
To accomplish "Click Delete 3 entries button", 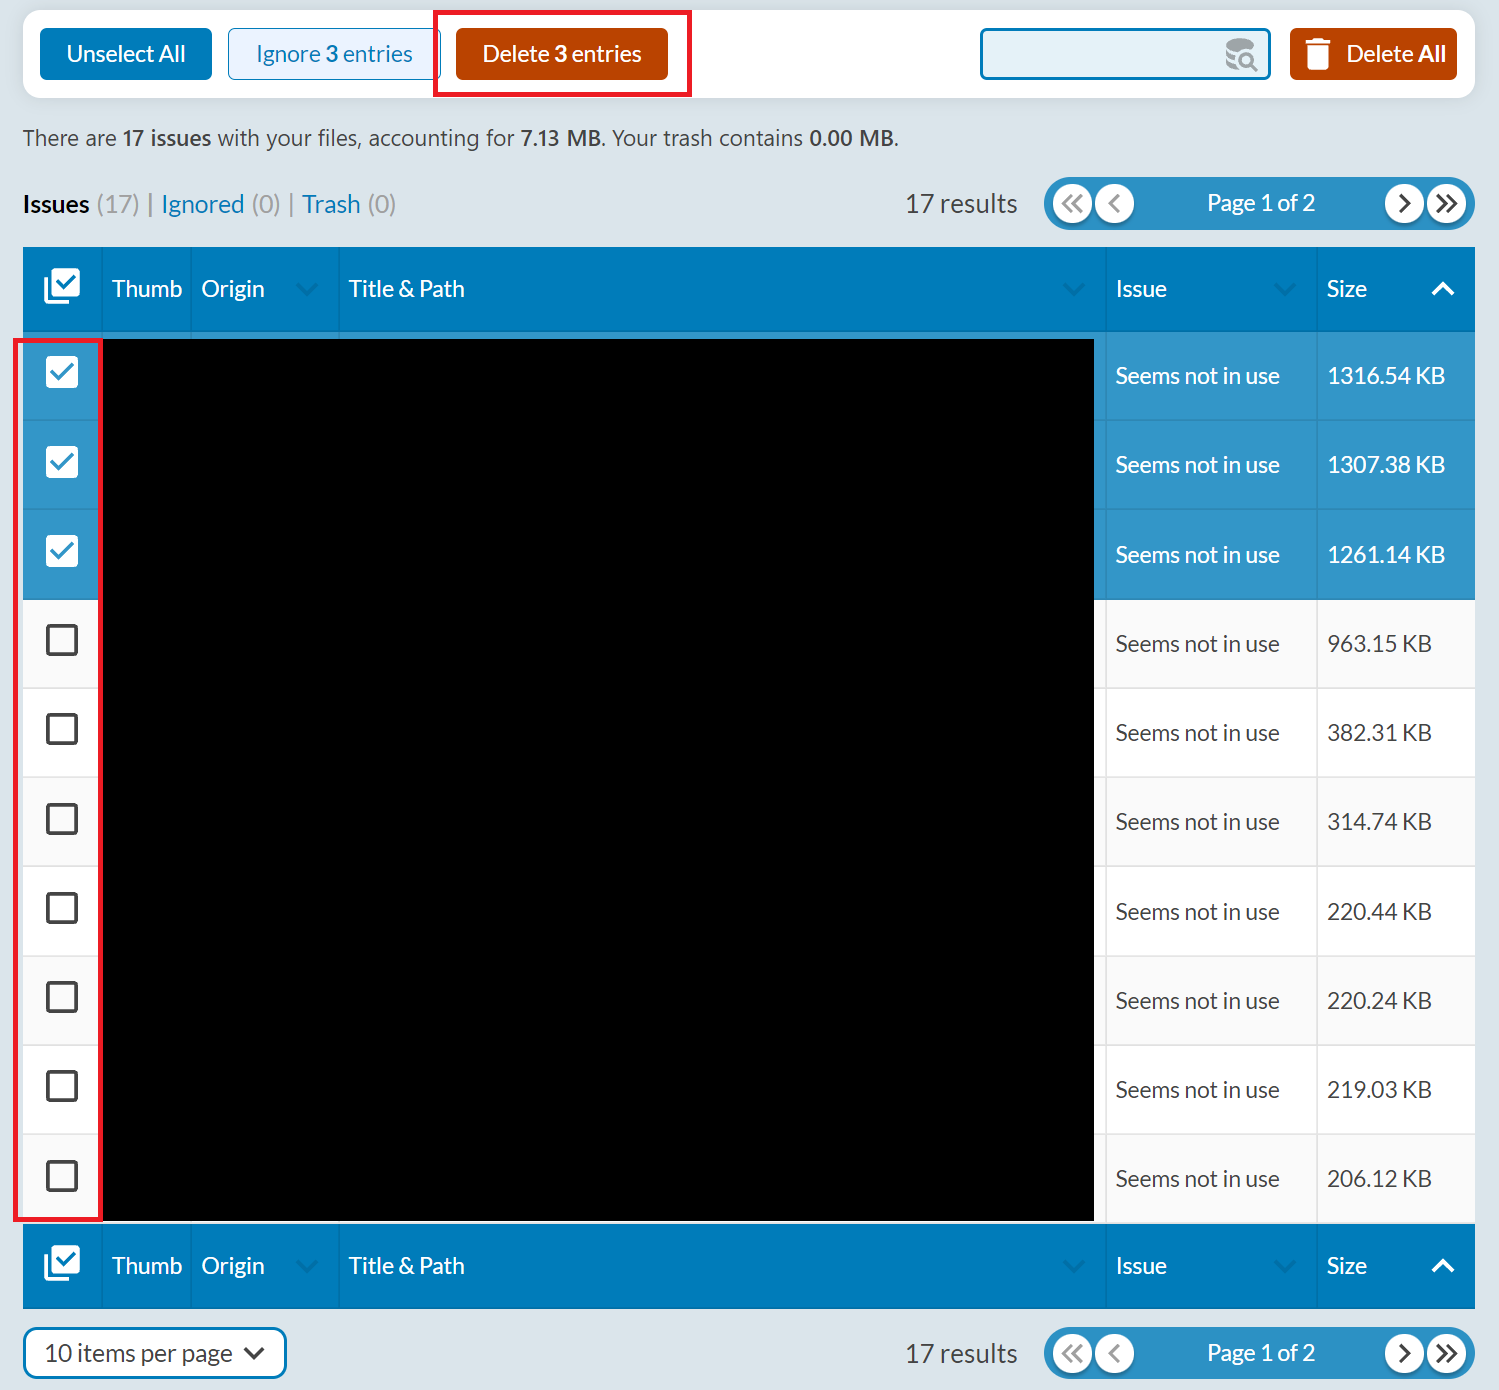I will 562,54.
